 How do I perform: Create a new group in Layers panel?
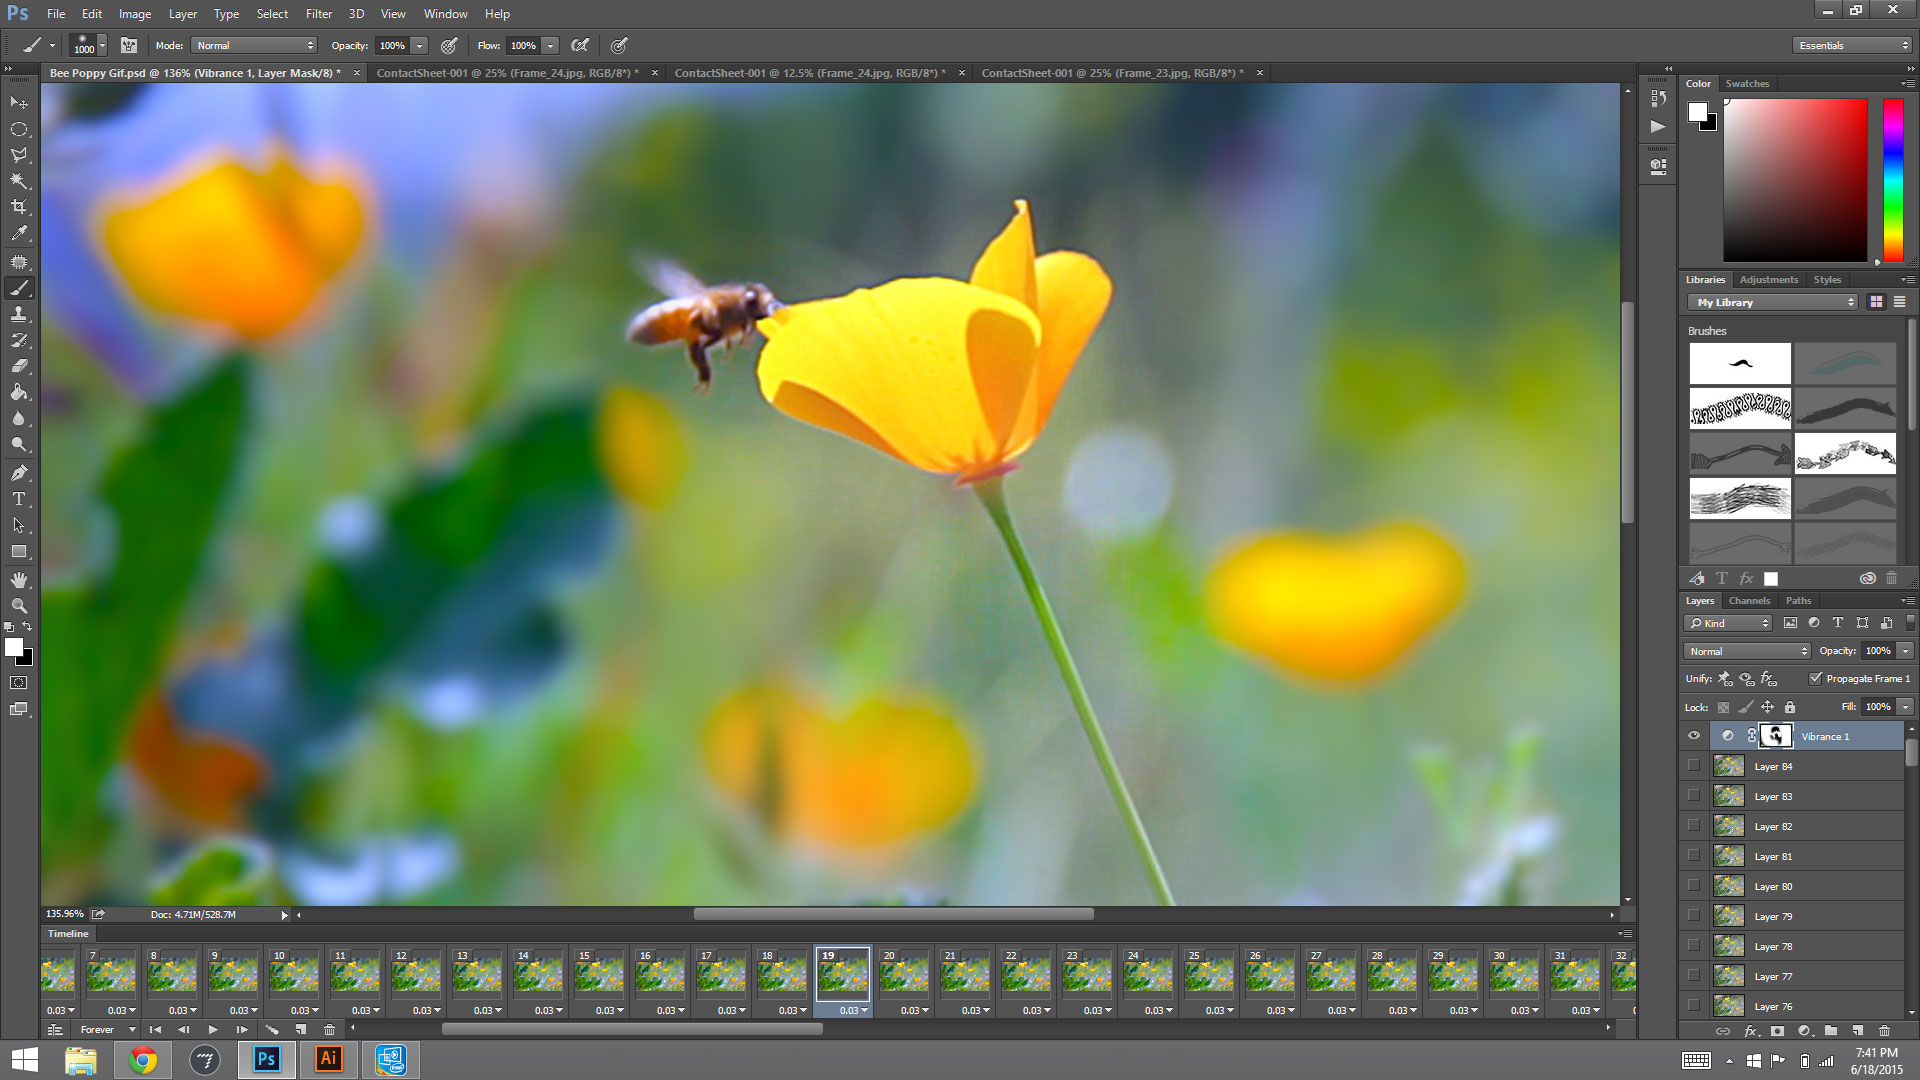1831,1031
